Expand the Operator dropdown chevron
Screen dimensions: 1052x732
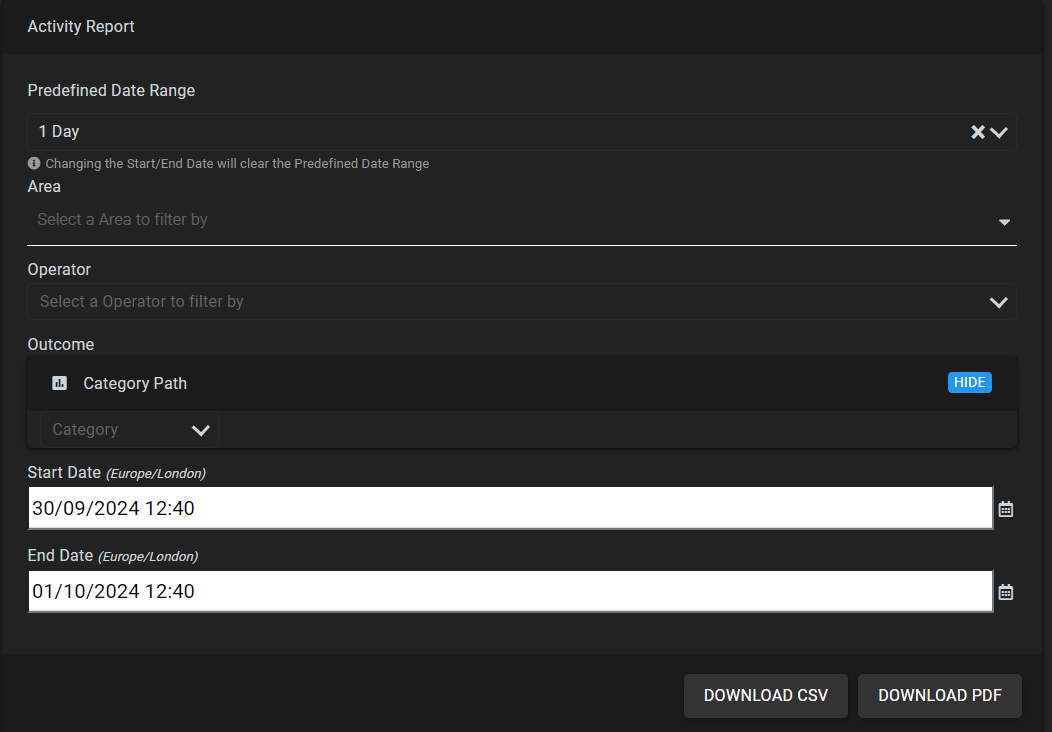point(998,302)
